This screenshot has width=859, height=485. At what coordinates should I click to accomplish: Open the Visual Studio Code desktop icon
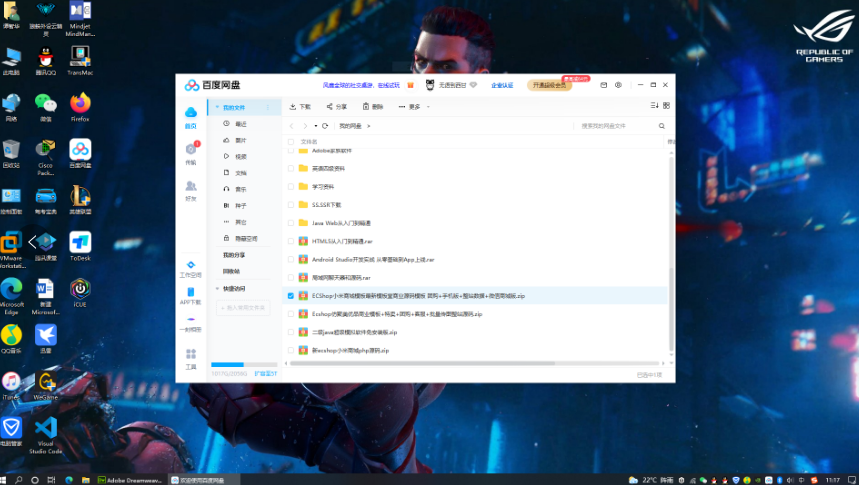[45, 435]
